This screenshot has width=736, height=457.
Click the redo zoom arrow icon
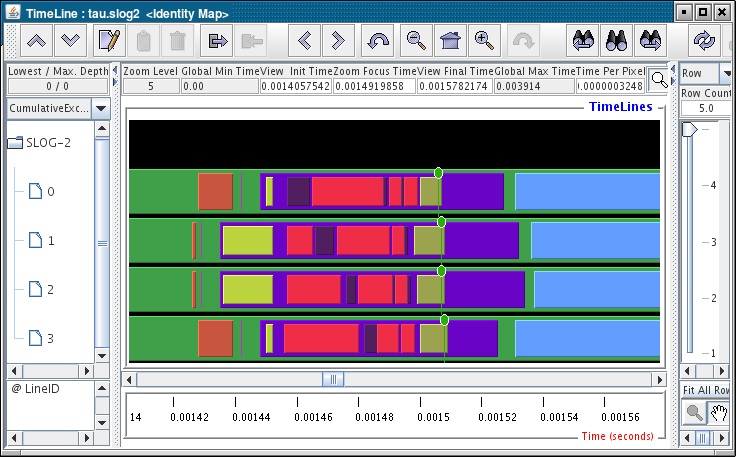click(523, 41)
